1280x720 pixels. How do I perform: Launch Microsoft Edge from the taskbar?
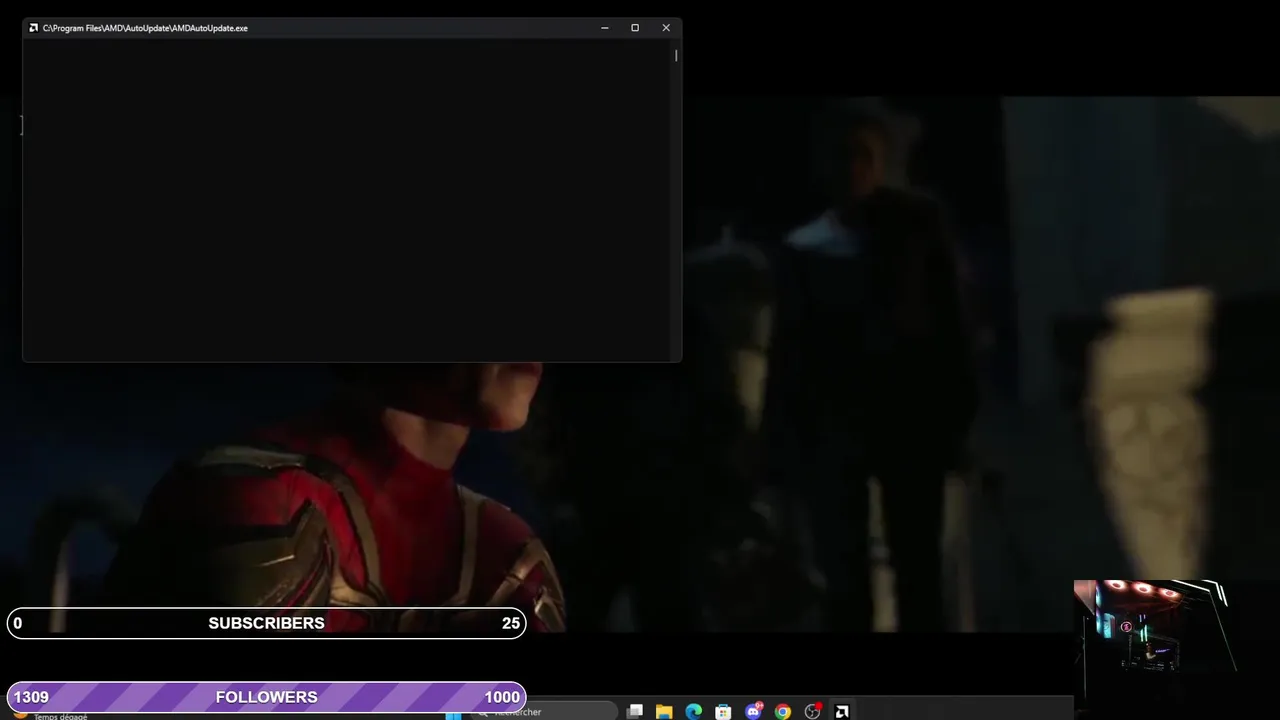coord(694,712)
